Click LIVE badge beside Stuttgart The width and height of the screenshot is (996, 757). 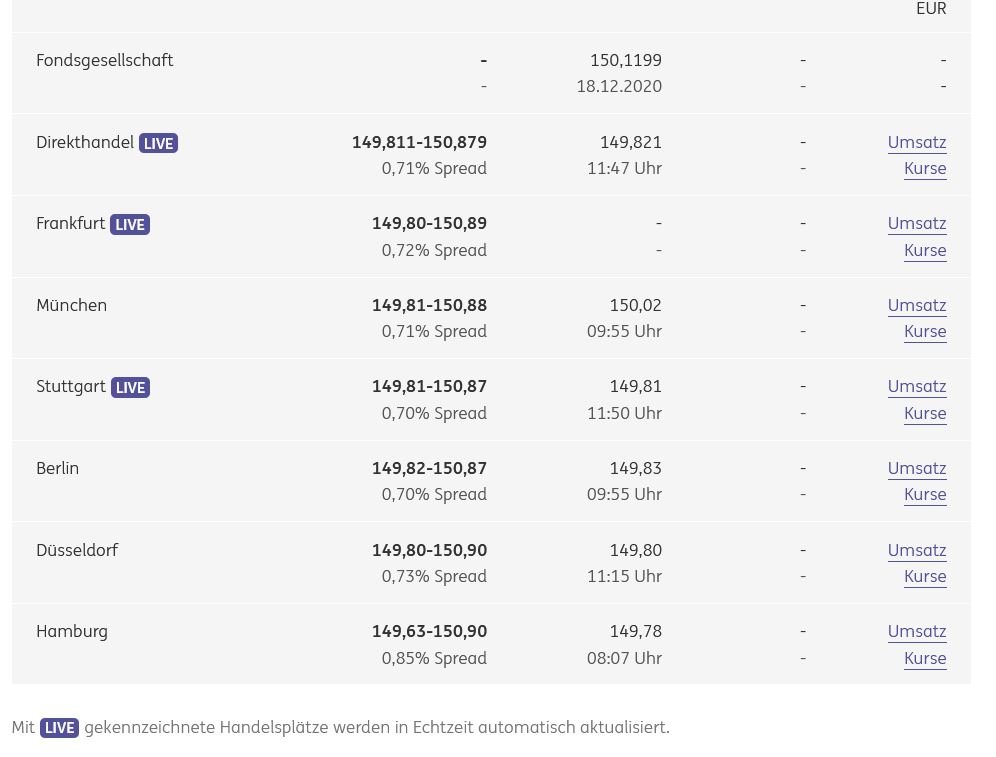[130, 388]
